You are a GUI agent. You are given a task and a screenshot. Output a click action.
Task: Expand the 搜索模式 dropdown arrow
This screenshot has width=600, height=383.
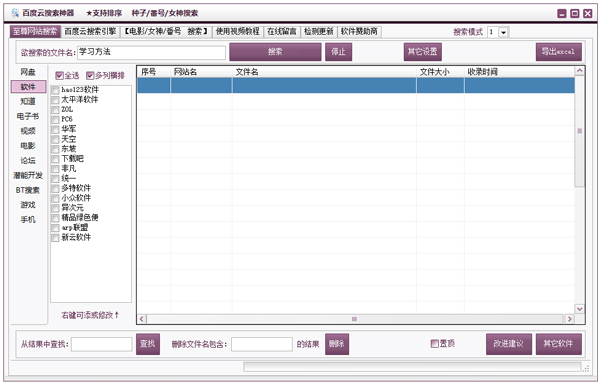(504, 33)
